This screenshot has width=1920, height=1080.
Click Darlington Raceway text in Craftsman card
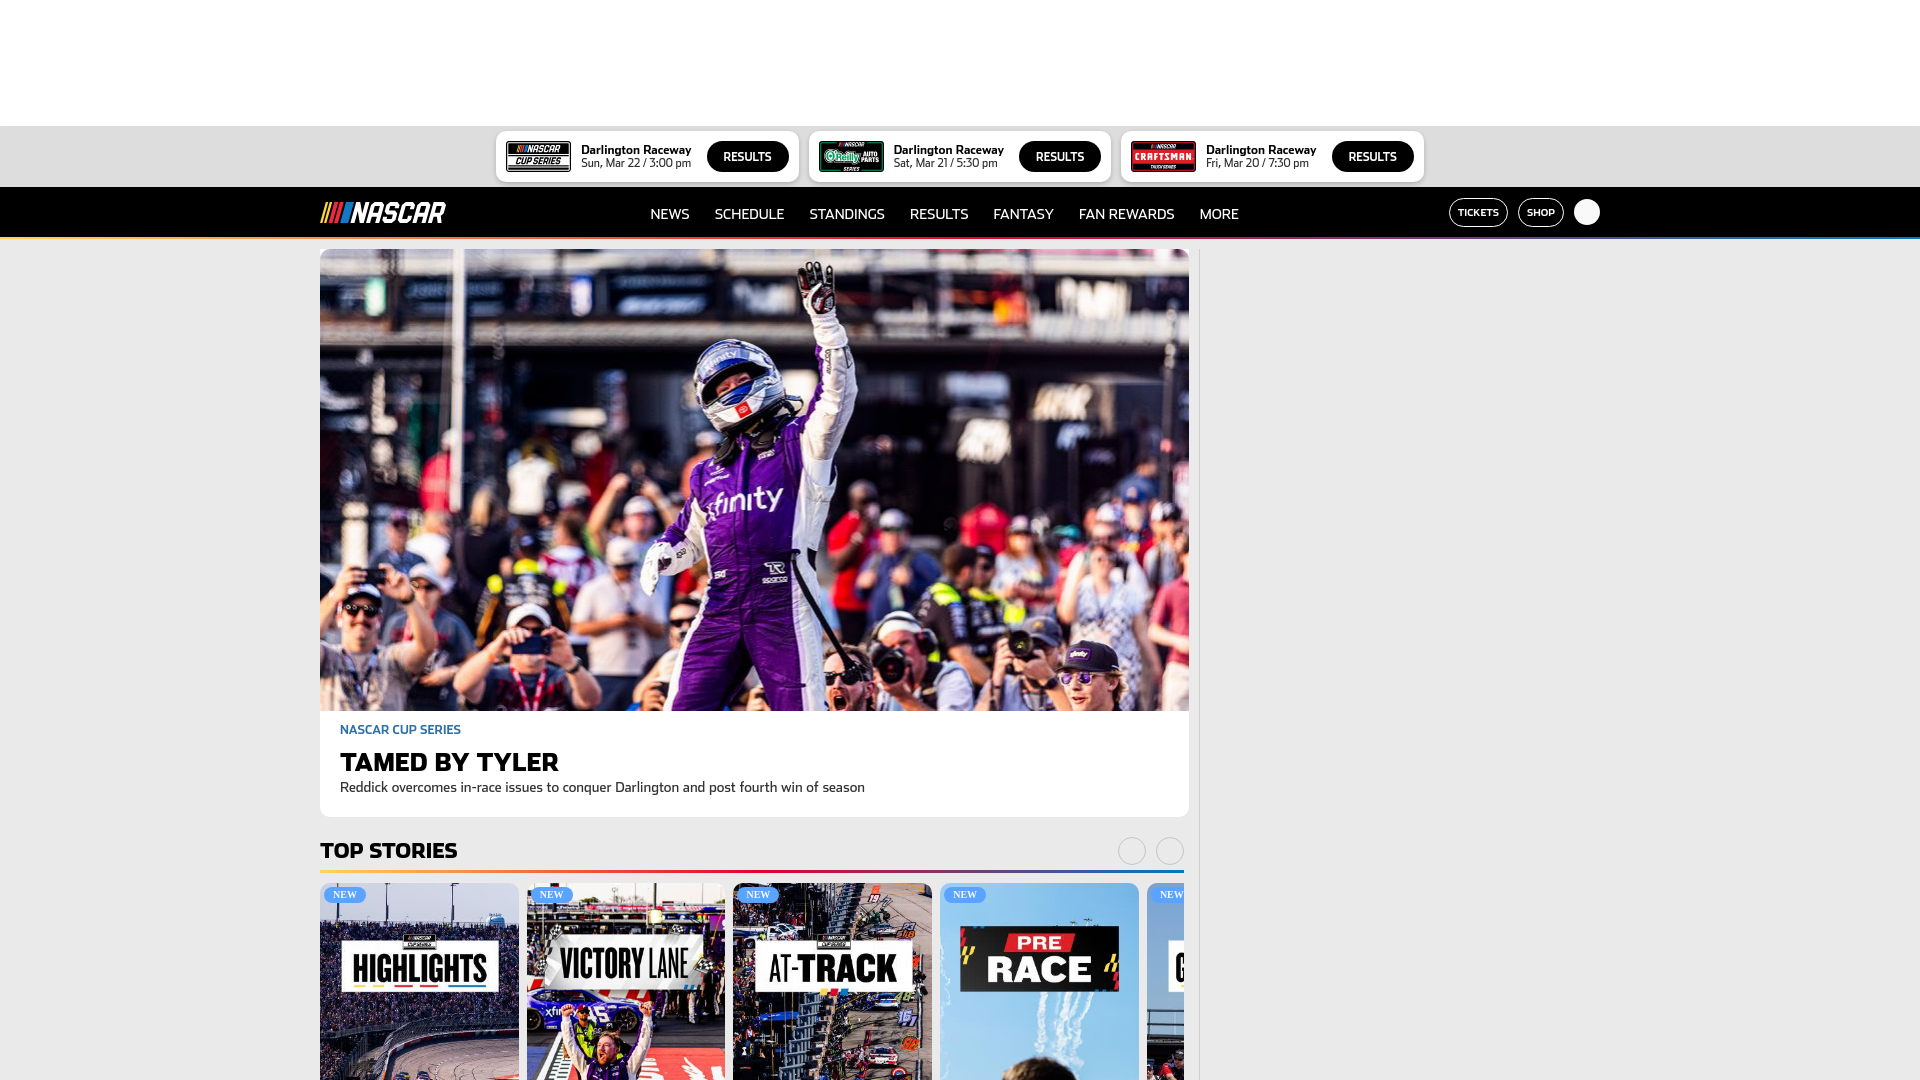pyautogui.click(x=1261, y=150)
